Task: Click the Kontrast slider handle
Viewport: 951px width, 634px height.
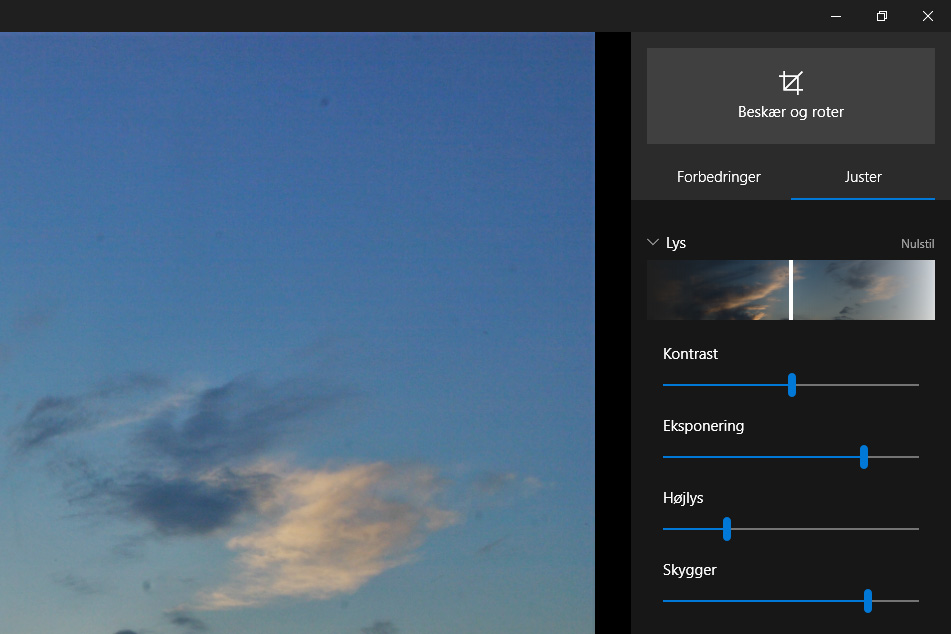Action: click(792, 385)
